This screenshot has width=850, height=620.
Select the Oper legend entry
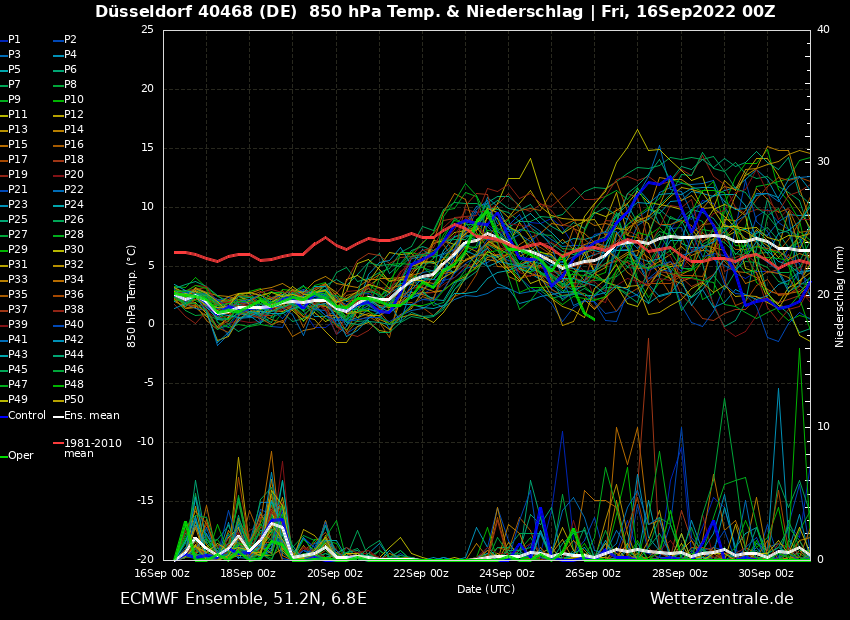(21, 455)
